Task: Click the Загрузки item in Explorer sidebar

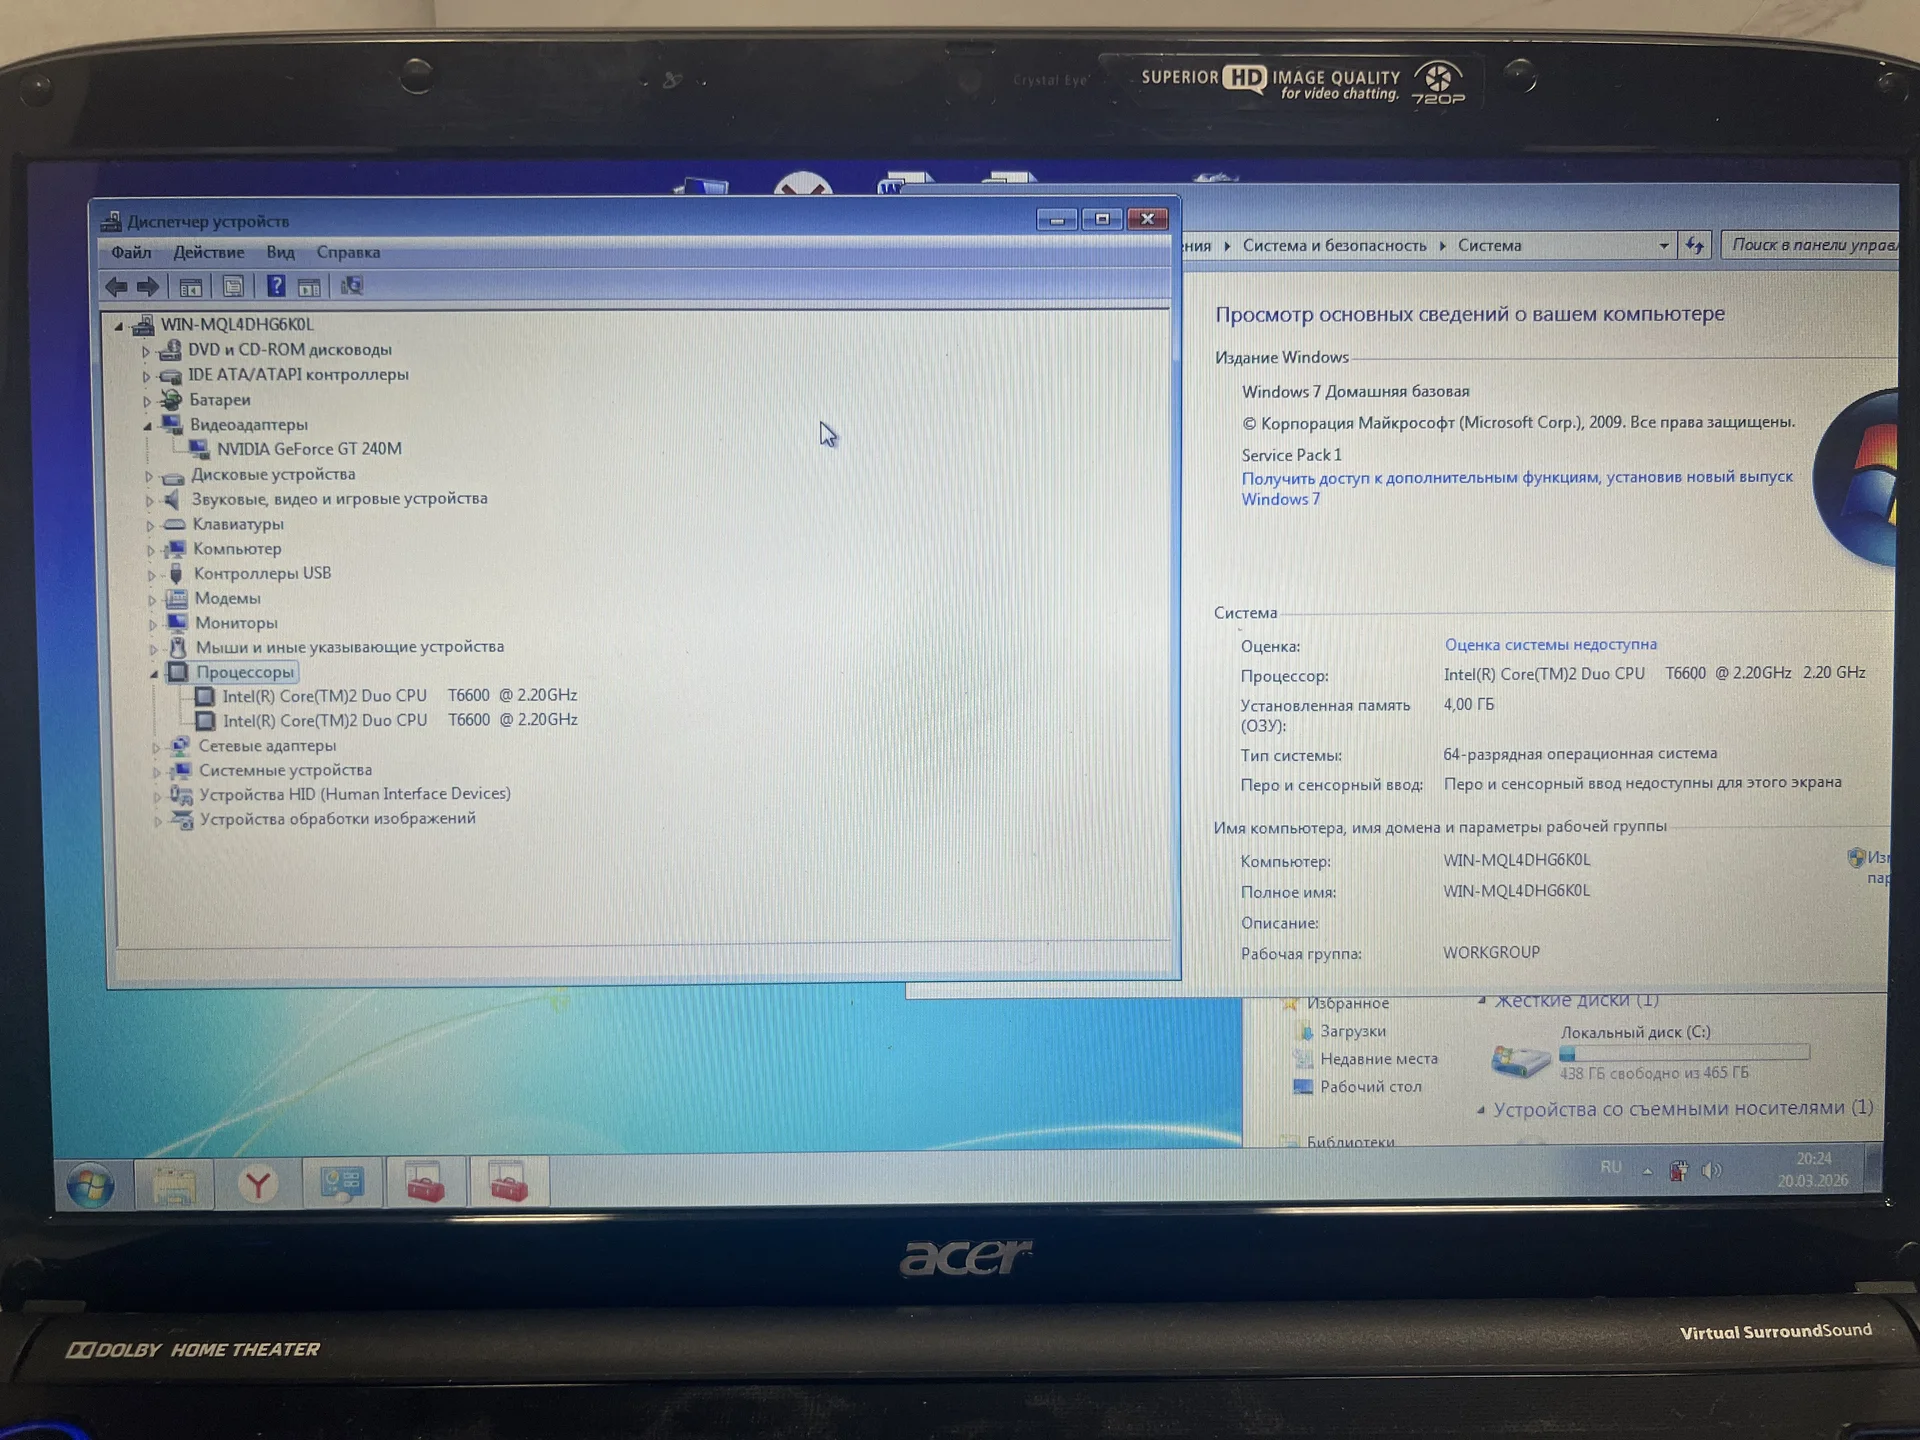Action: [x=1353, y=1031]
